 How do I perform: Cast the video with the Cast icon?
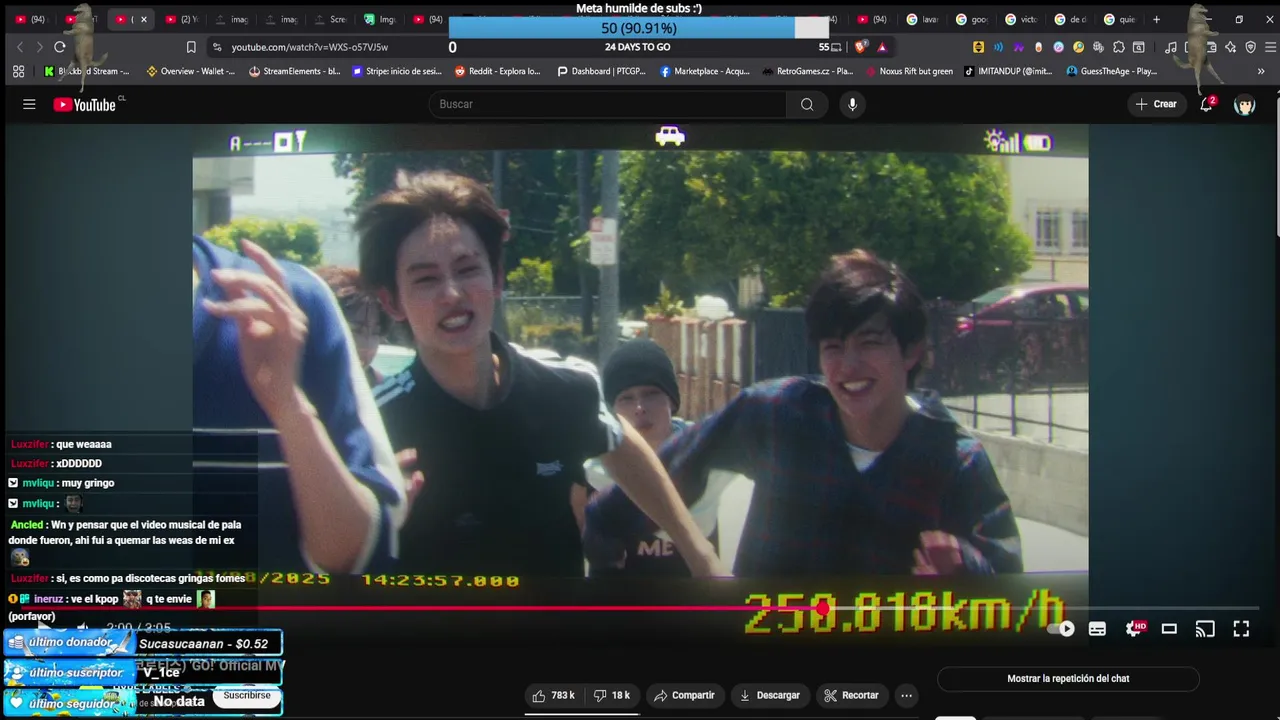click(1205, 629)
